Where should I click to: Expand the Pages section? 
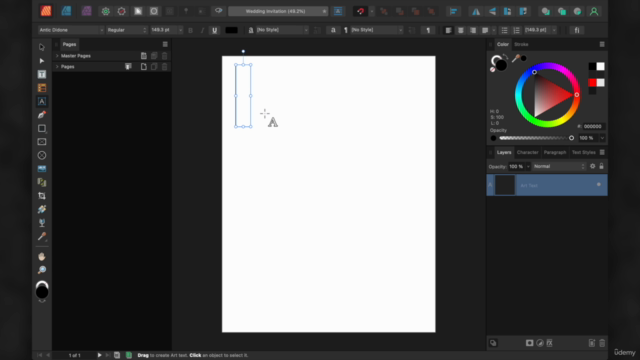coord(57,67)
